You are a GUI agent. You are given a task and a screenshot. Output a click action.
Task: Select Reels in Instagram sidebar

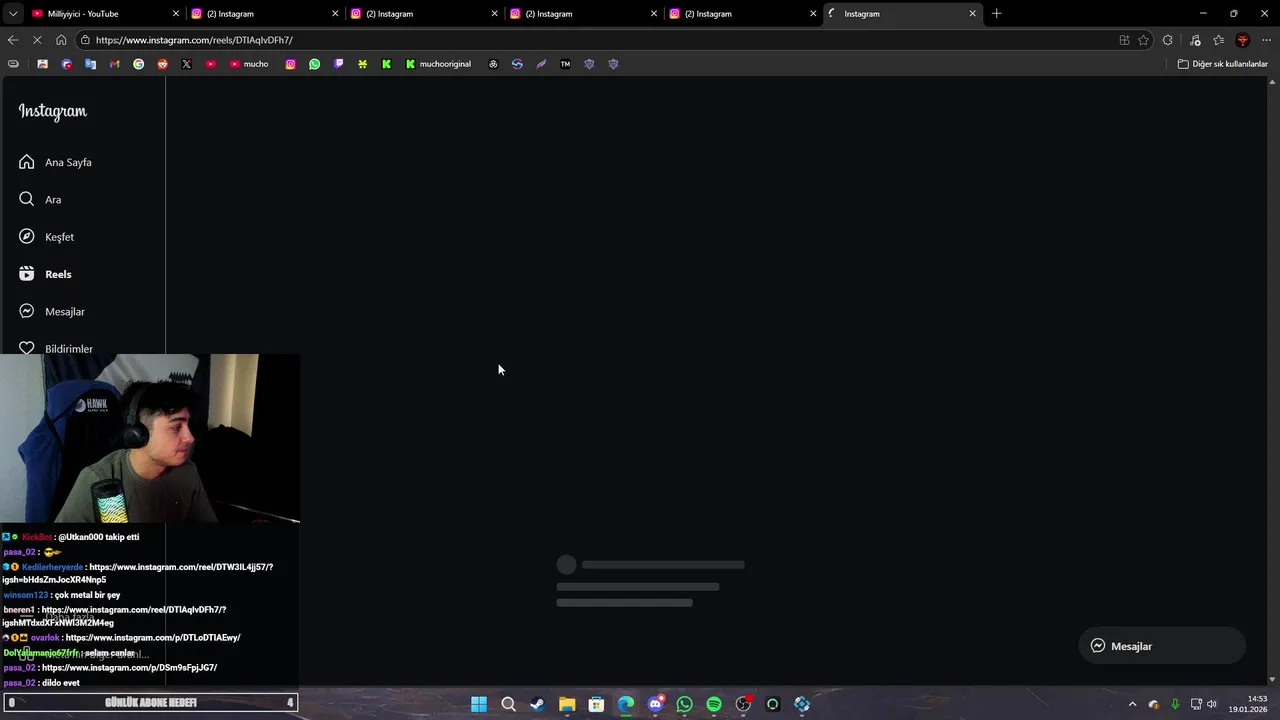pos(45,274)
